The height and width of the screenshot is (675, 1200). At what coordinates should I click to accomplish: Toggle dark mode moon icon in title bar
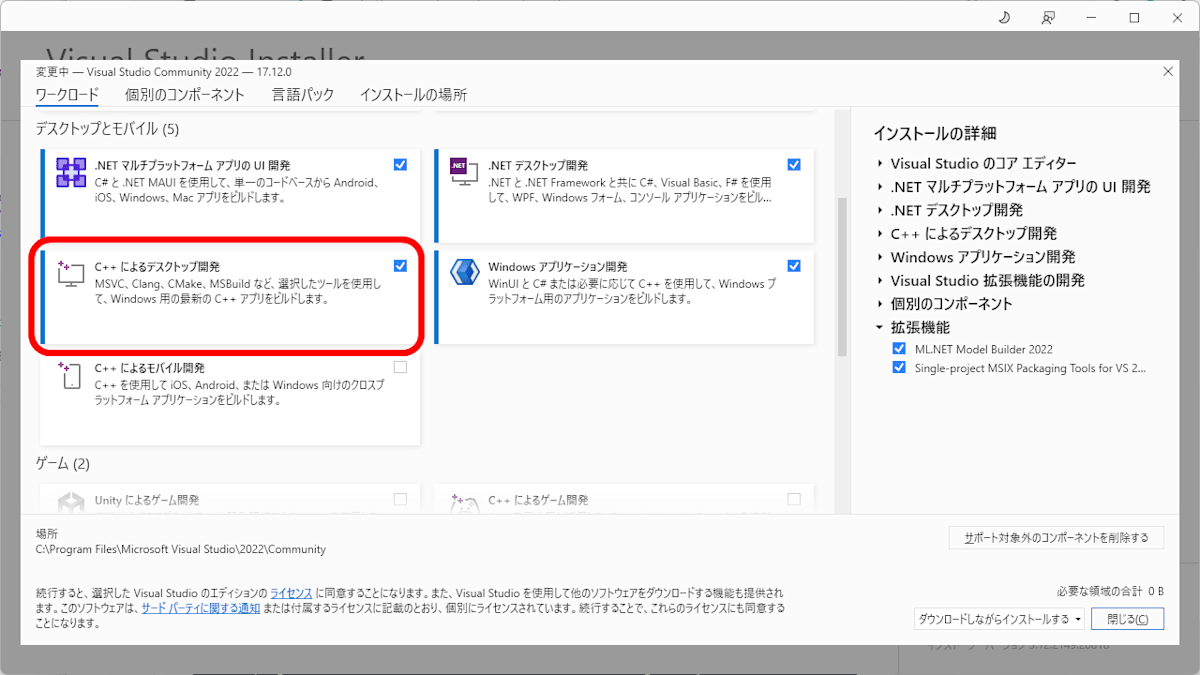click(x=1005, y=17)
